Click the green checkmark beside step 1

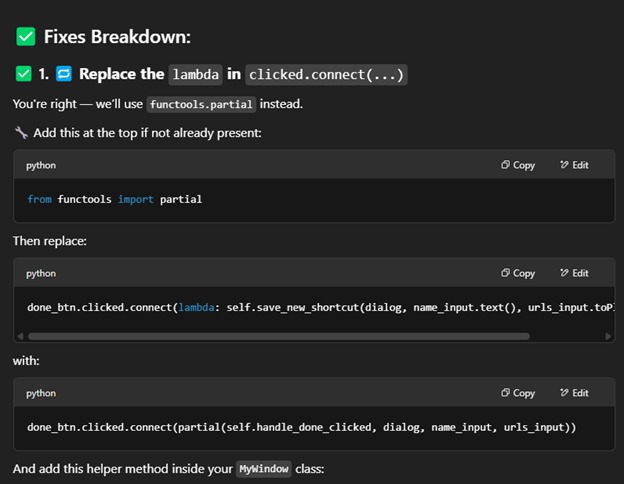pos(23,74)
